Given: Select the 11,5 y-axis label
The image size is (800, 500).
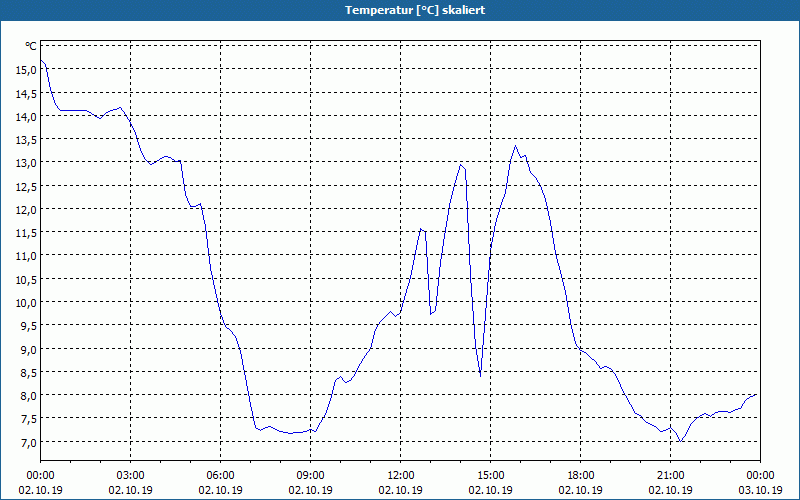Looking at the screenshot, I should 26,233.
